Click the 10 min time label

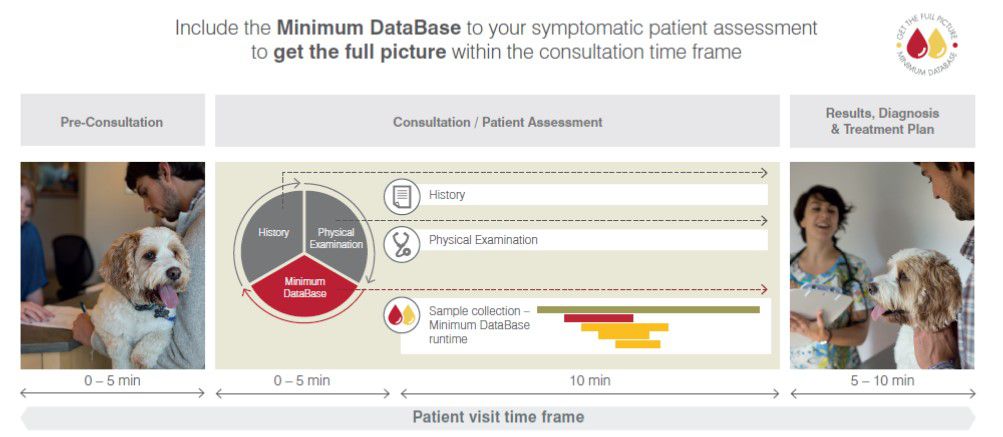click(590, 381)
